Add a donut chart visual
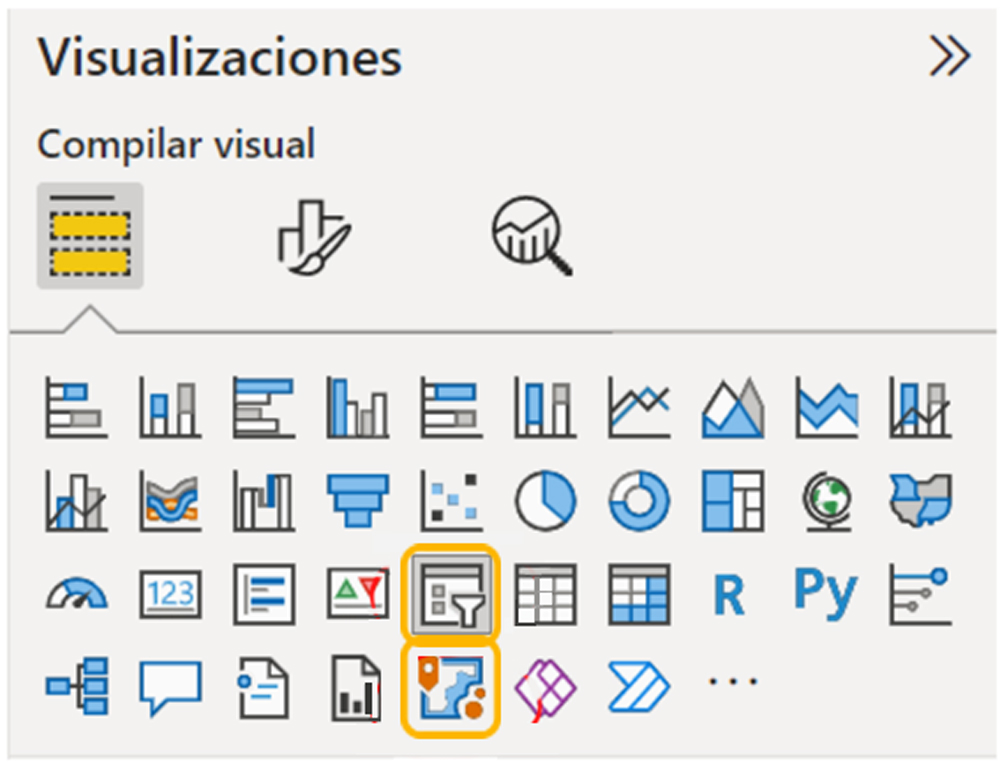 click(x=639, y=501)
